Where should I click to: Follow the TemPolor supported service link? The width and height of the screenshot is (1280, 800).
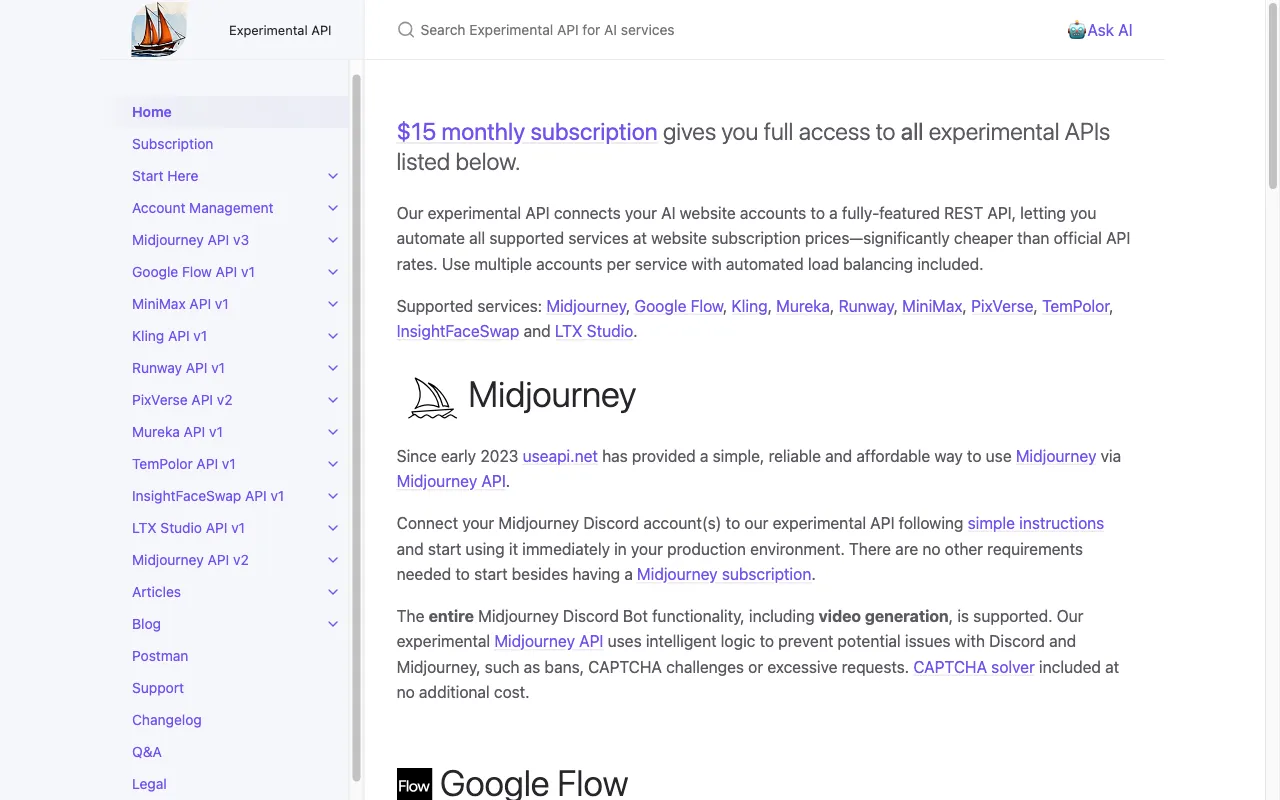click(x=1077, y=306)
